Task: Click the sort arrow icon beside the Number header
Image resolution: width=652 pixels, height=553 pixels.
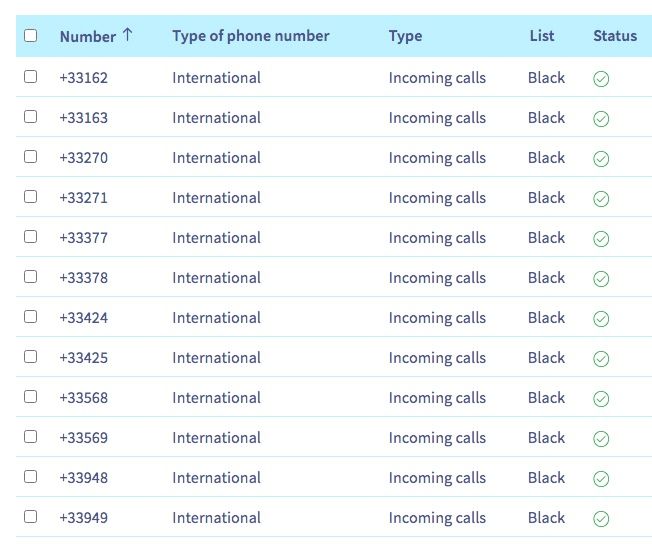Action: (127, 35)
